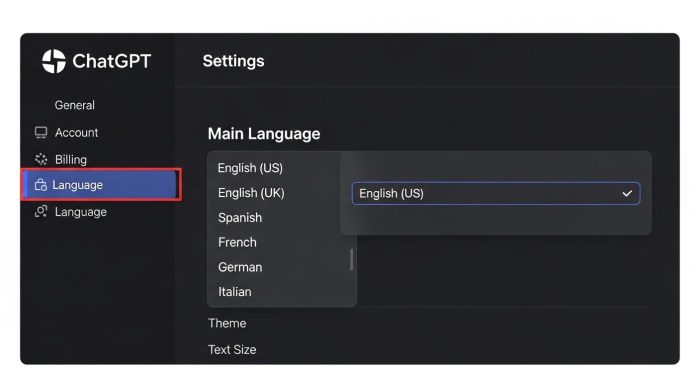This screenshot has height=382, width=700.
Task: Click the Text Size setting row
Action: click(232, 349)
